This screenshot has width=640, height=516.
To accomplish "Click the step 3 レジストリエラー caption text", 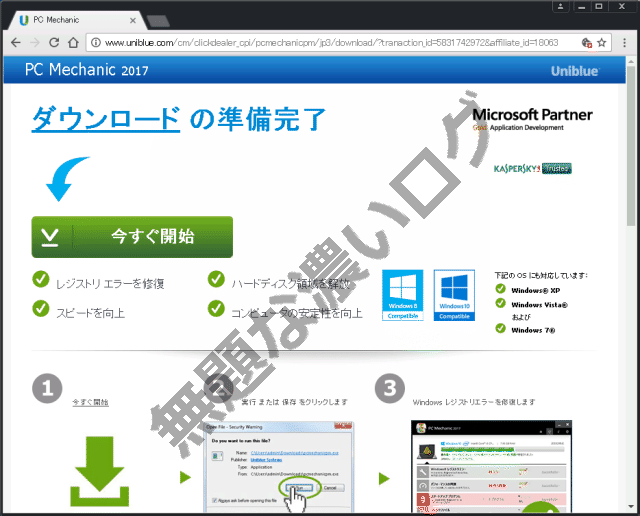I will pos(474,402).
